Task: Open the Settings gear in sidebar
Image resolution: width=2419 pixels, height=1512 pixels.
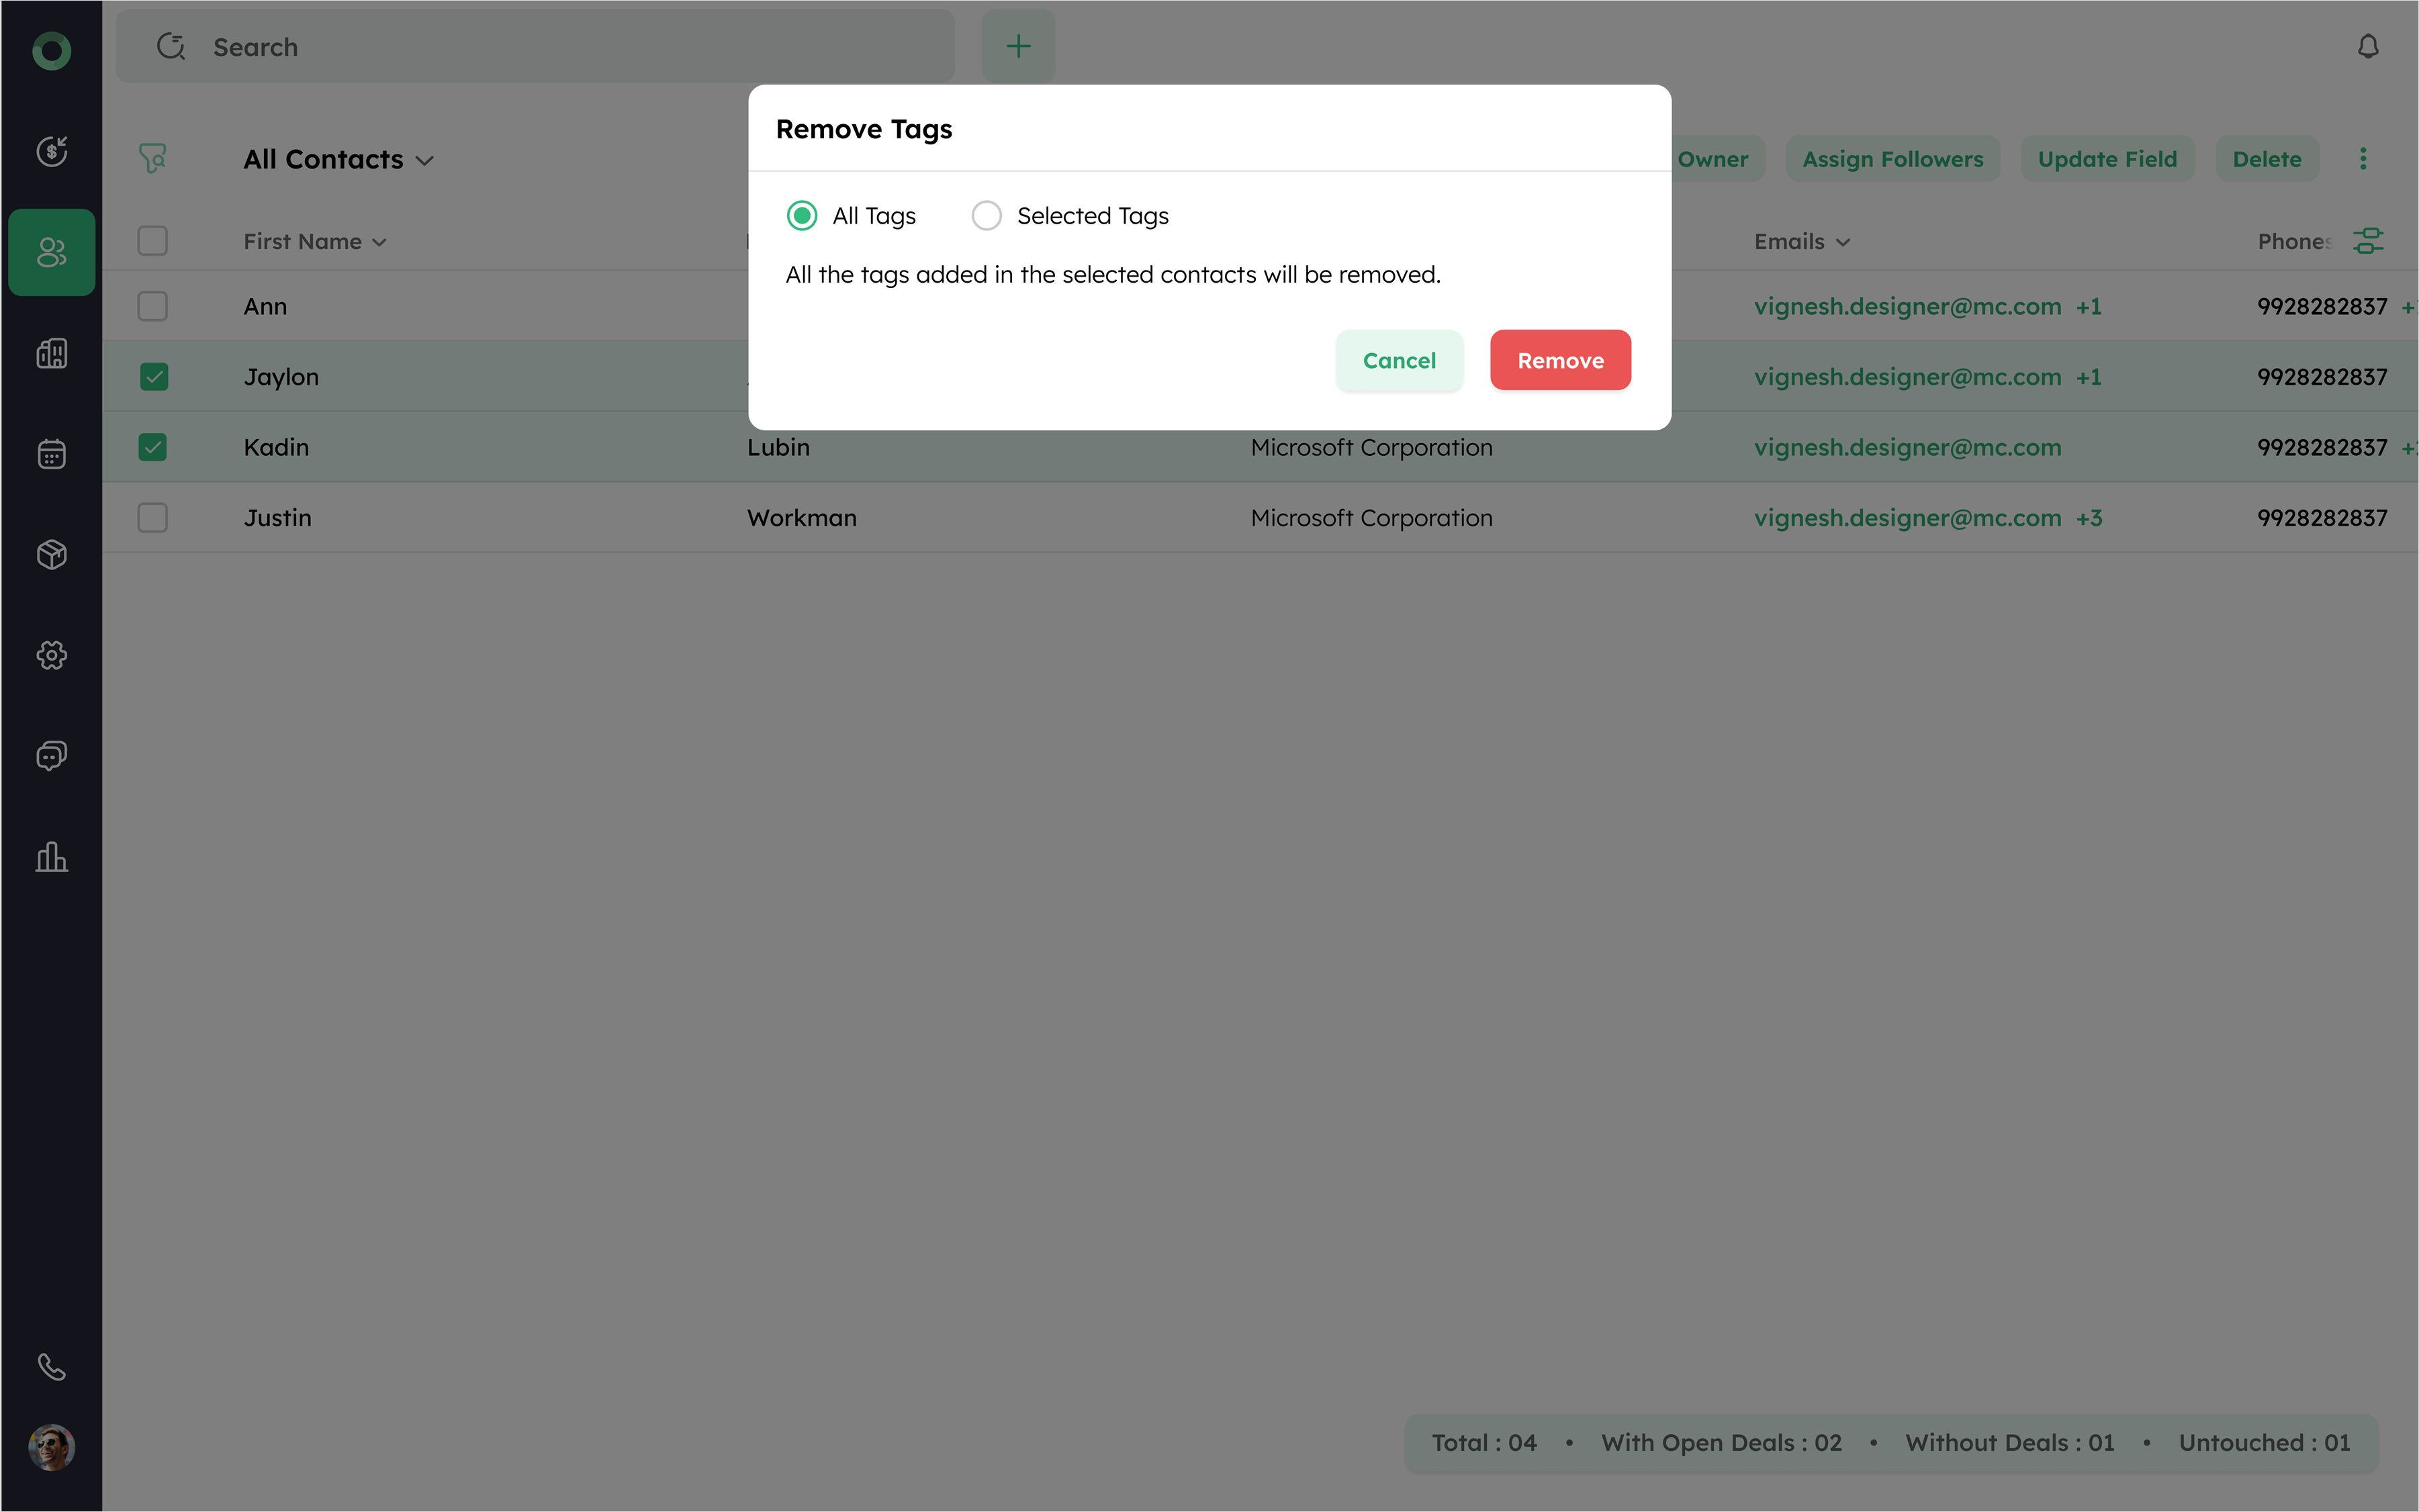Action: pyautogui.click(x=51, y=655)
